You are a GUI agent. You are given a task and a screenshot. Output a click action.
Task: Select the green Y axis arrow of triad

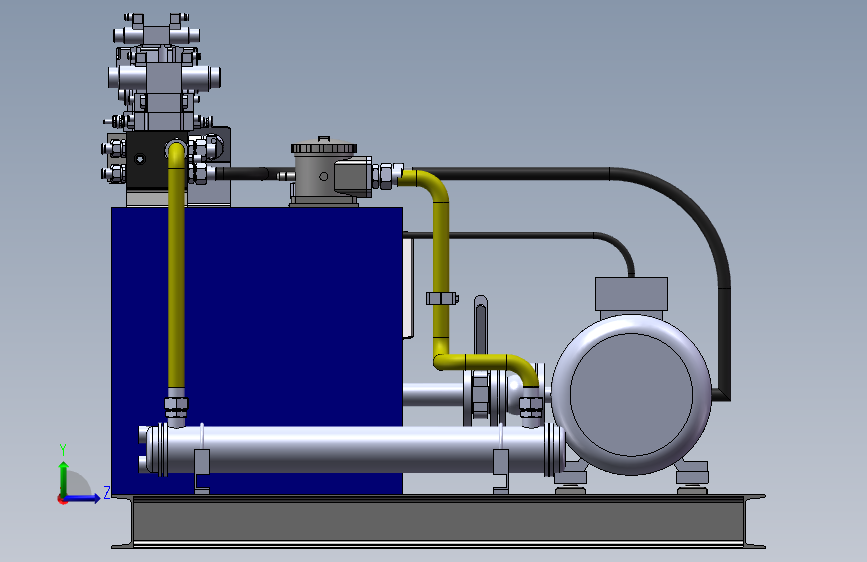(x=64, y=478)
